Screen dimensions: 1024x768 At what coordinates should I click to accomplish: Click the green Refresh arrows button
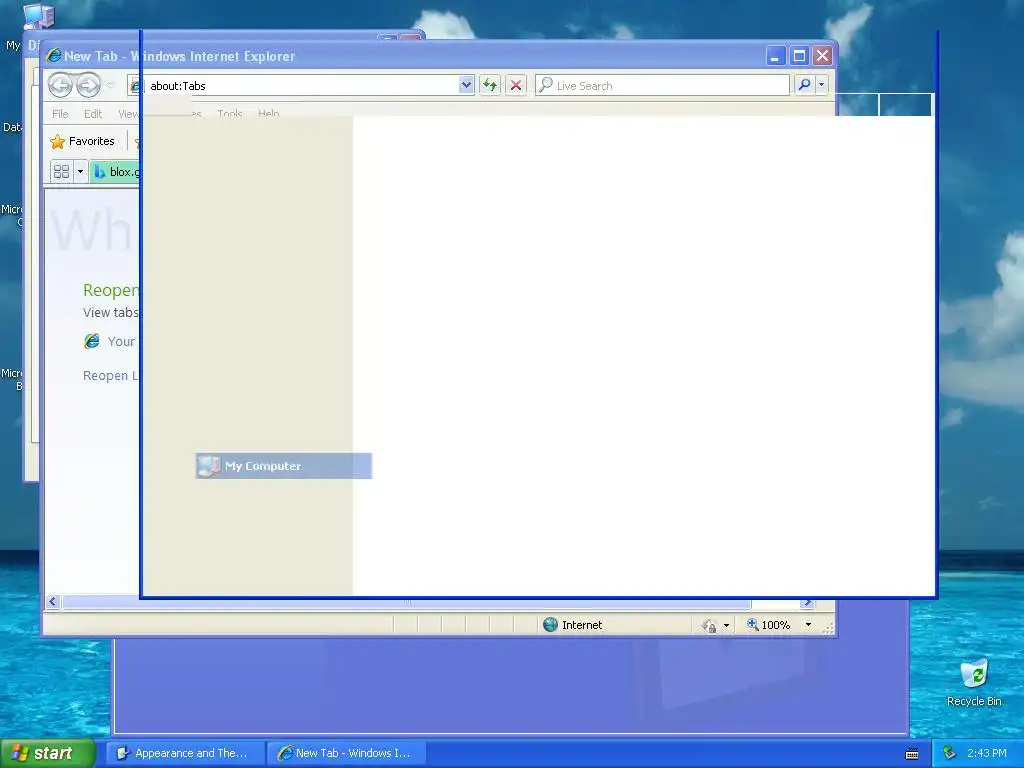point(490,85)
